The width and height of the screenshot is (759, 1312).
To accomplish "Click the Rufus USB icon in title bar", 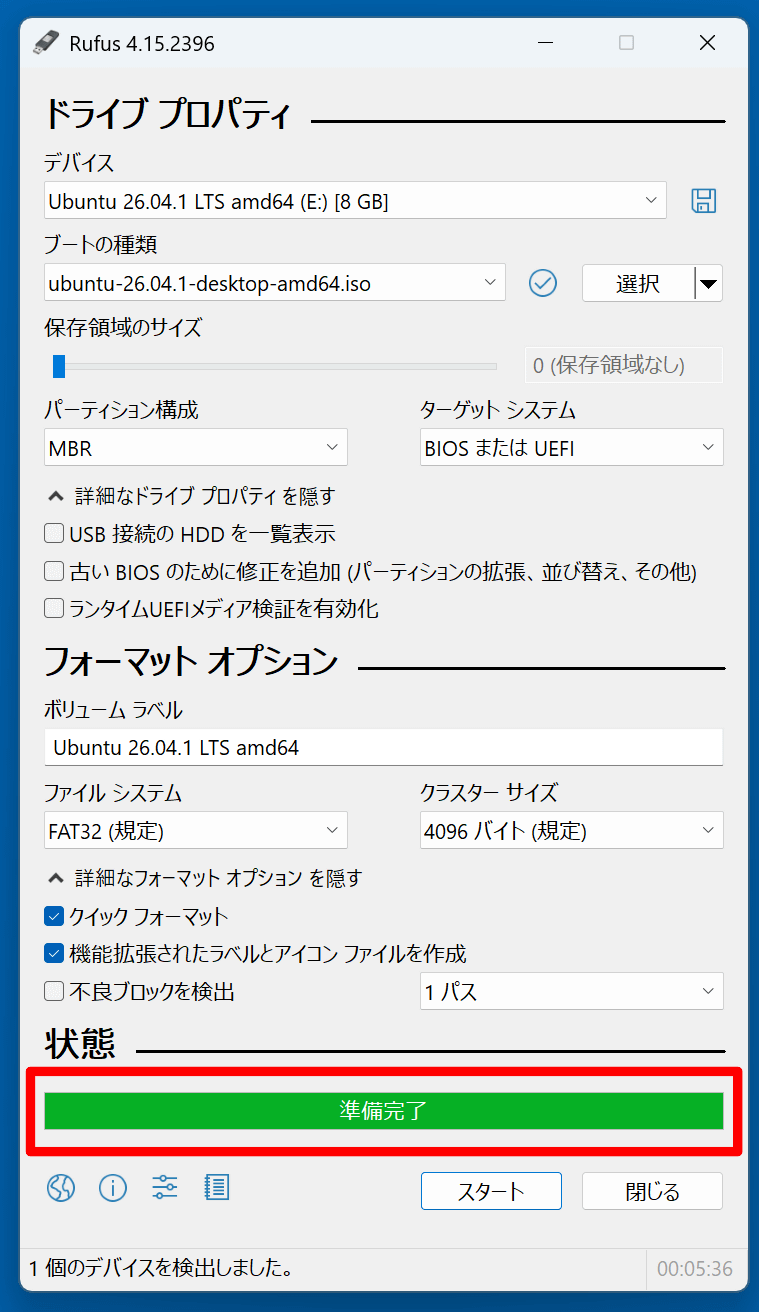I will point(45,43).
